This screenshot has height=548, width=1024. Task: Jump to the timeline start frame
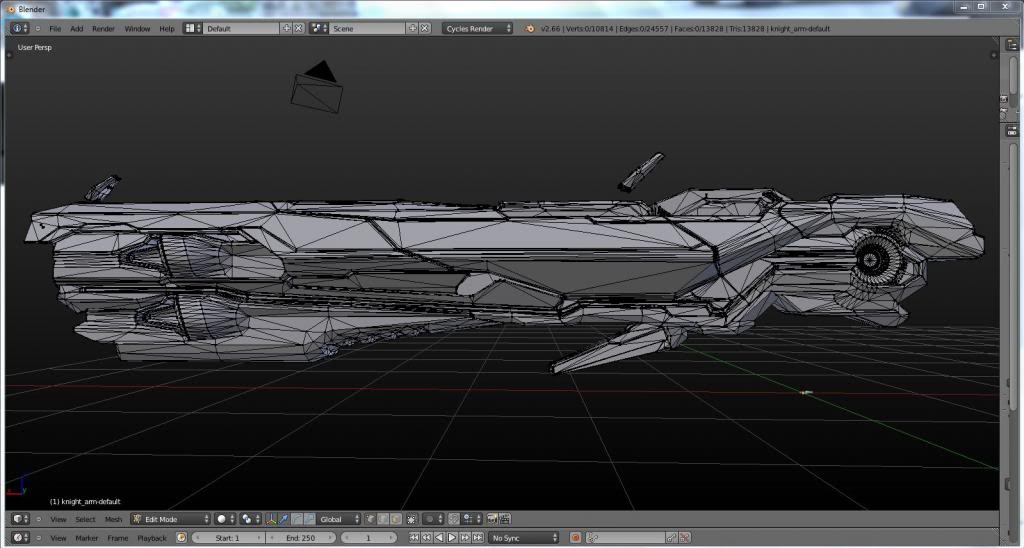click(415, 538)
